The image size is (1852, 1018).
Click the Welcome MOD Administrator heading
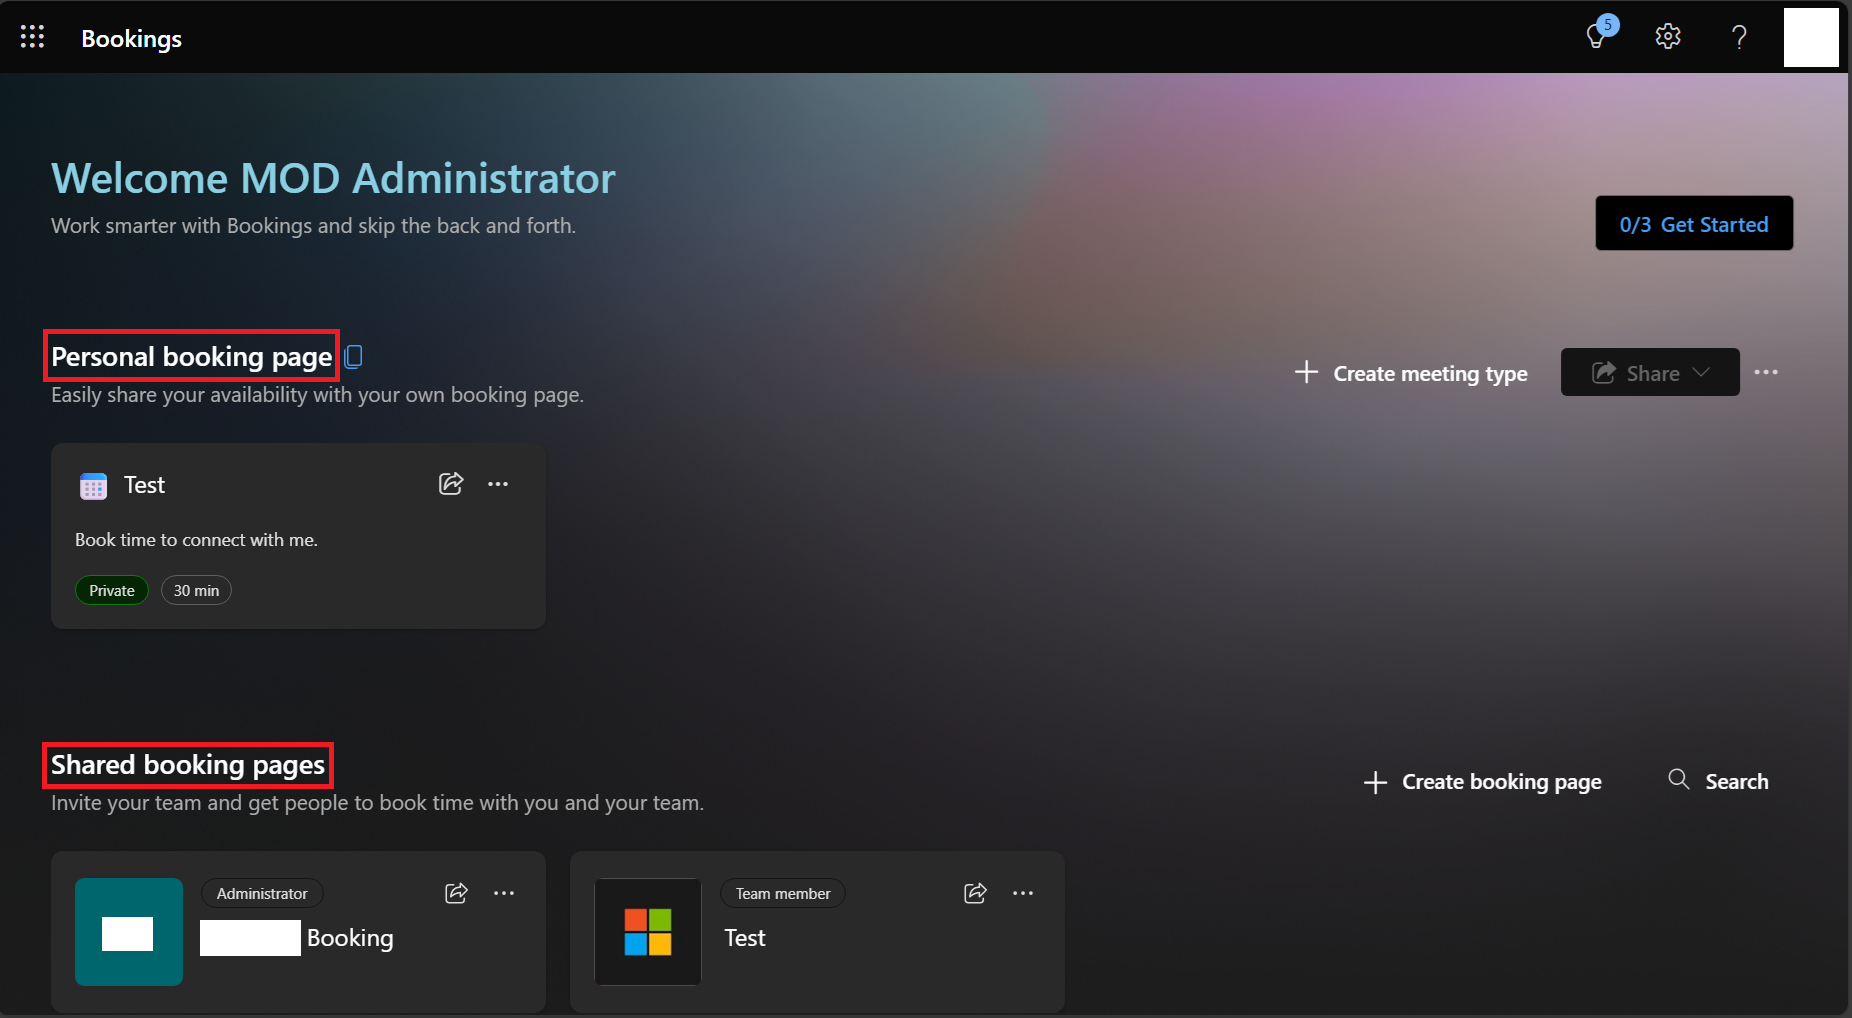333,178
